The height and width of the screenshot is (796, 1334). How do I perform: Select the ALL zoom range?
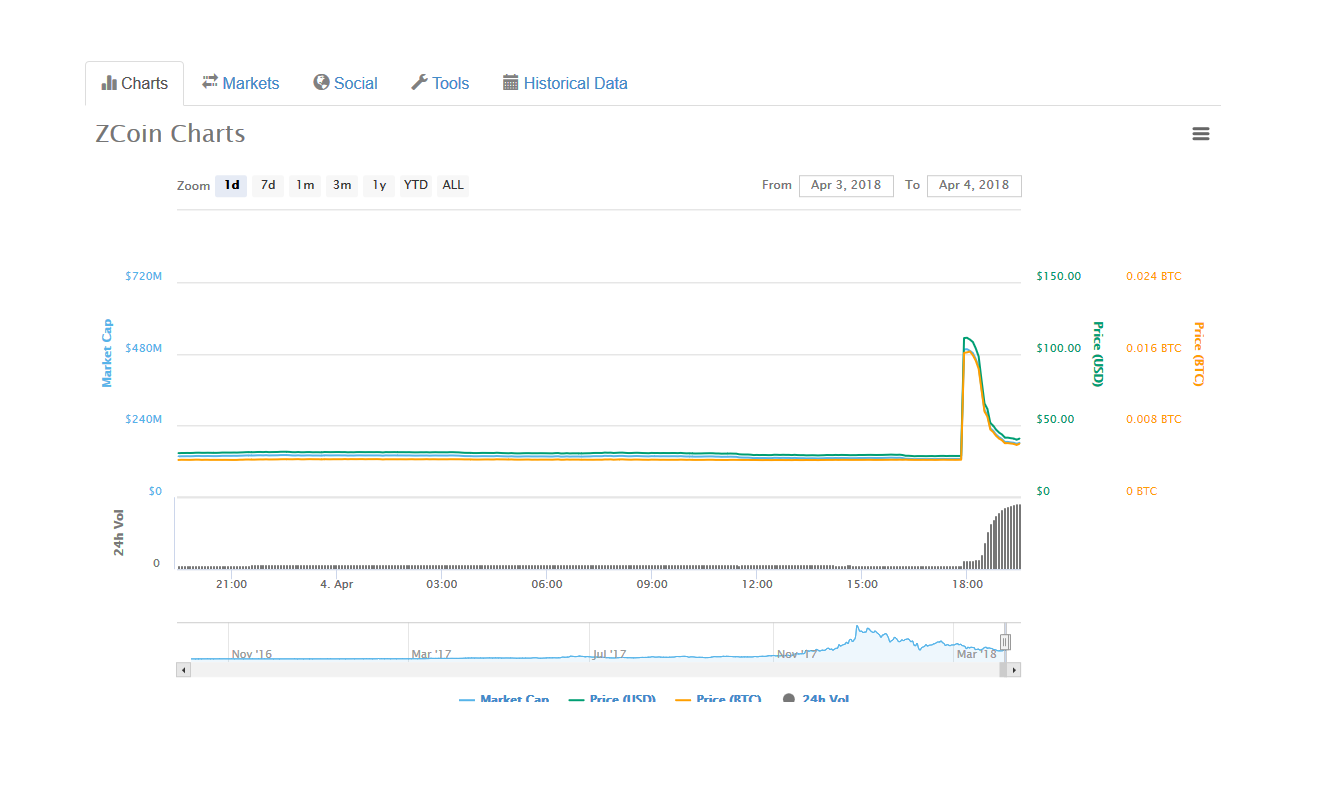[x=452, y=185]
